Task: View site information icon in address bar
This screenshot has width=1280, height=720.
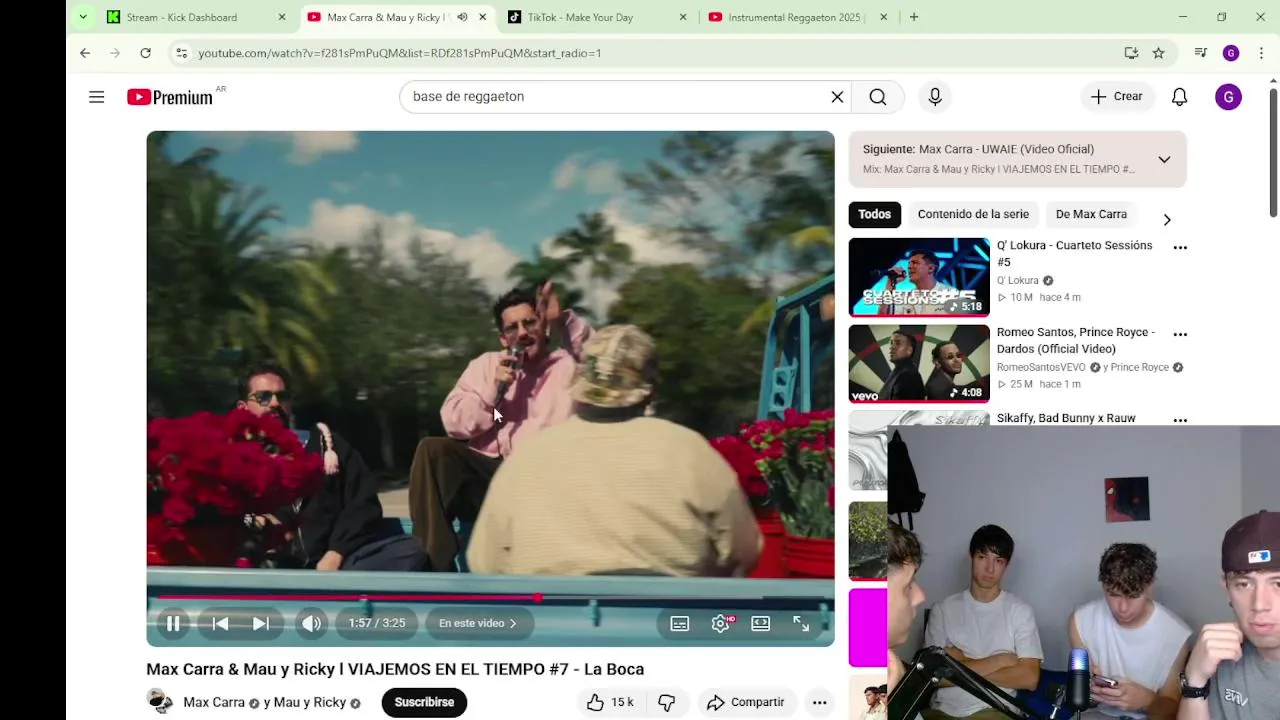Action: (181, 53)
